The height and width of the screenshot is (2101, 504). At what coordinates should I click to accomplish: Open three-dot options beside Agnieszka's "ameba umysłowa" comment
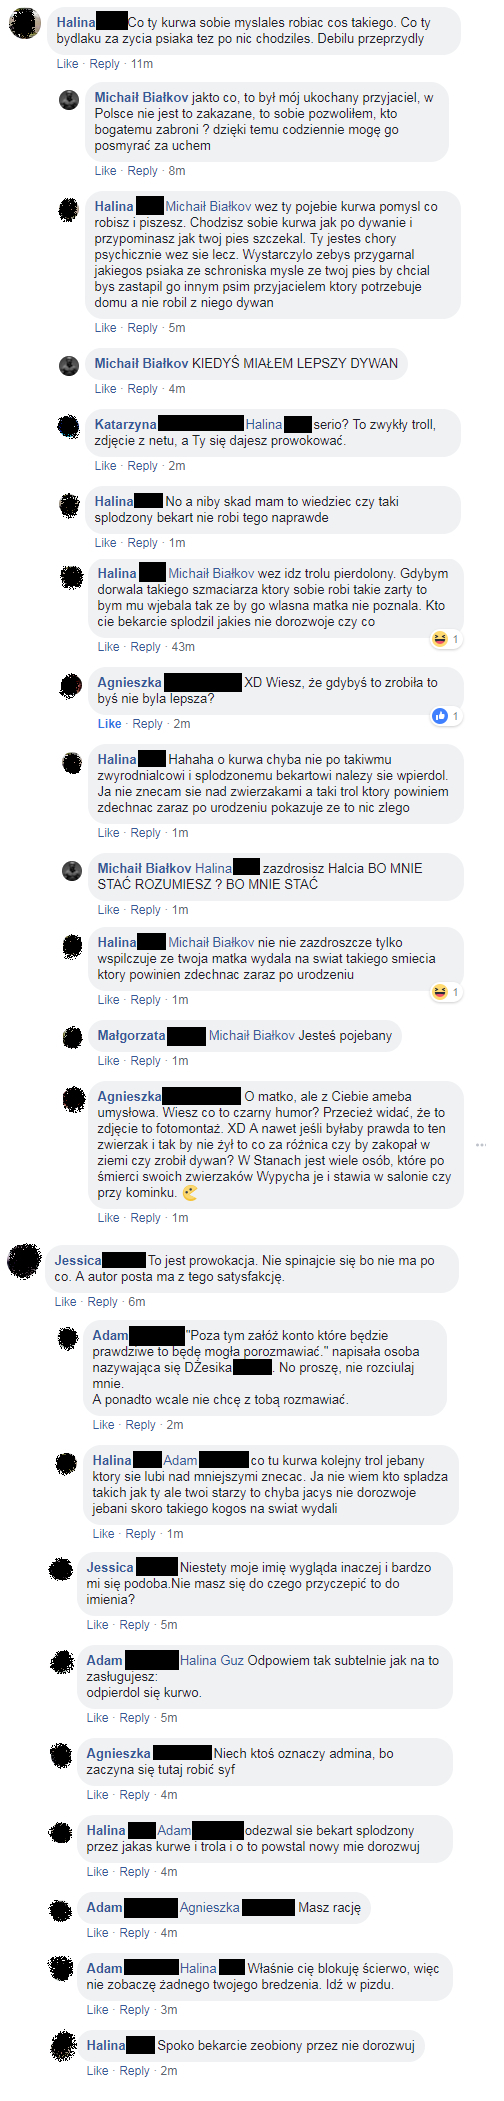[x=482, y=1145]
